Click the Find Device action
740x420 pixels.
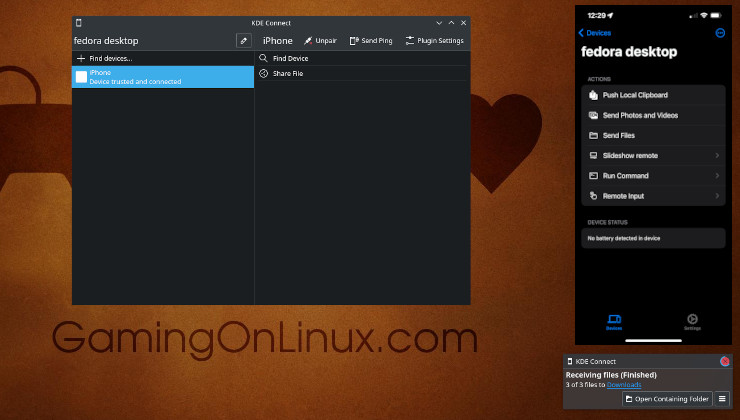point(362,59)
